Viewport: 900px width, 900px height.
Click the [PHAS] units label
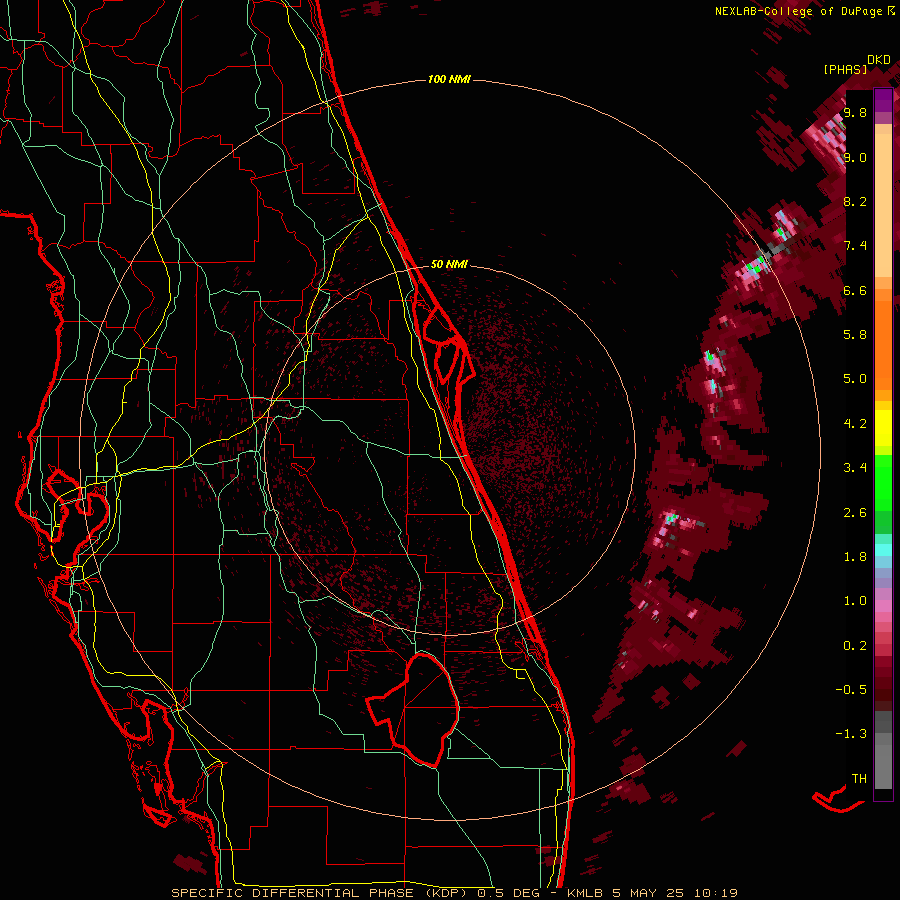tap(845, 70)
